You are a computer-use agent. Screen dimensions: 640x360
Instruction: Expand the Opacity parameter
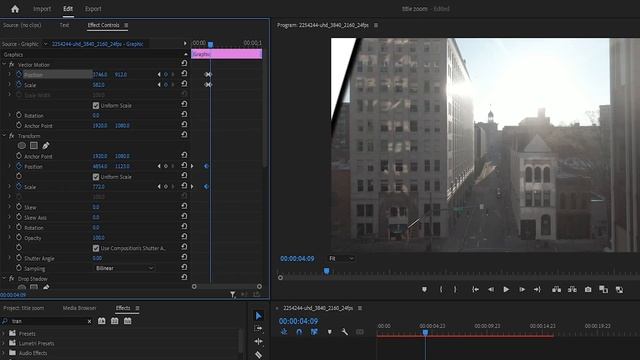pyautogui.click(x=10, y=238)
